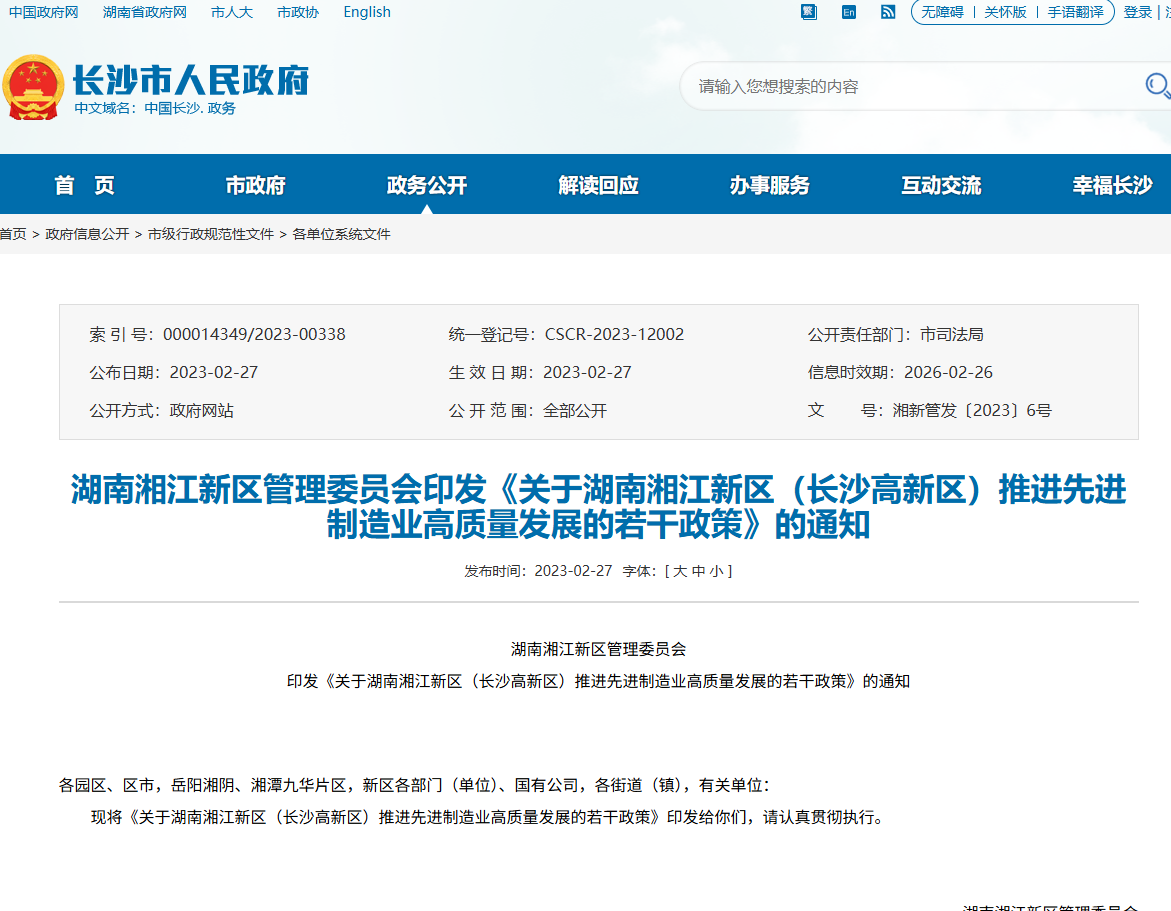Open 手语翻译 sign language translation
Screen dimensions: 1171x911
1078,12
